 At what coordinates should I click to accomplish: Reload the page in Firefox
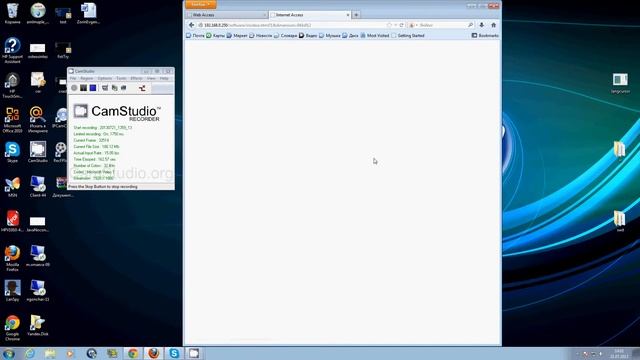(402, 25)
